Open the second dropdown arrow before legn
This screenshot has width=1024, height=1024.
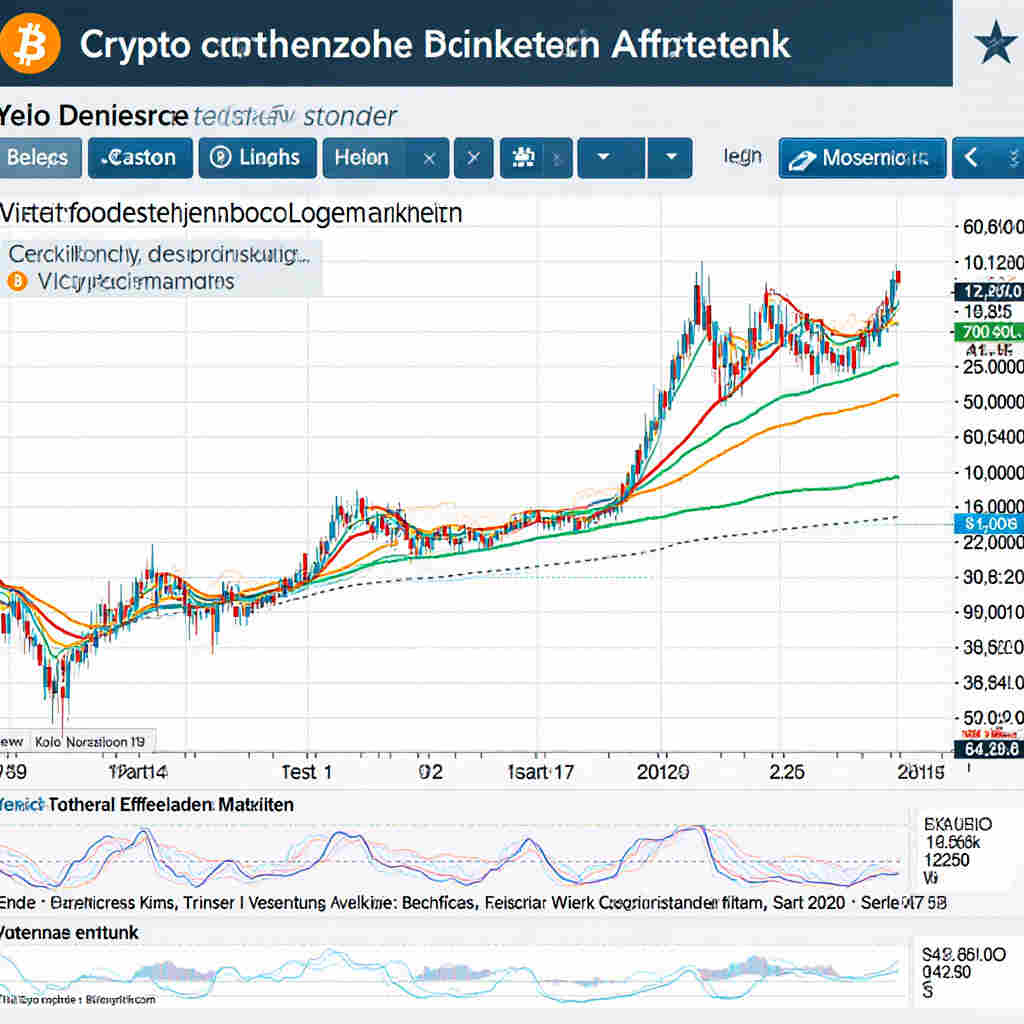point(670,158)
